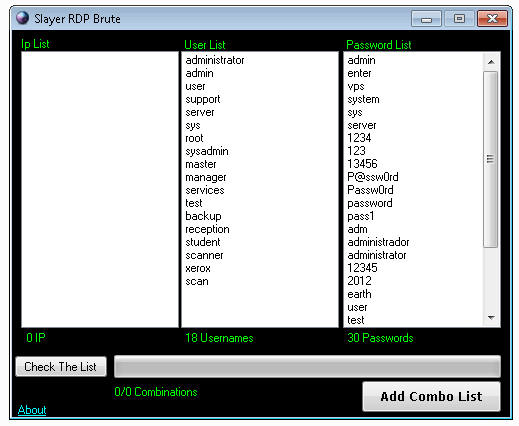
Task: Select 'backup' in the User List
Action: 203,216
